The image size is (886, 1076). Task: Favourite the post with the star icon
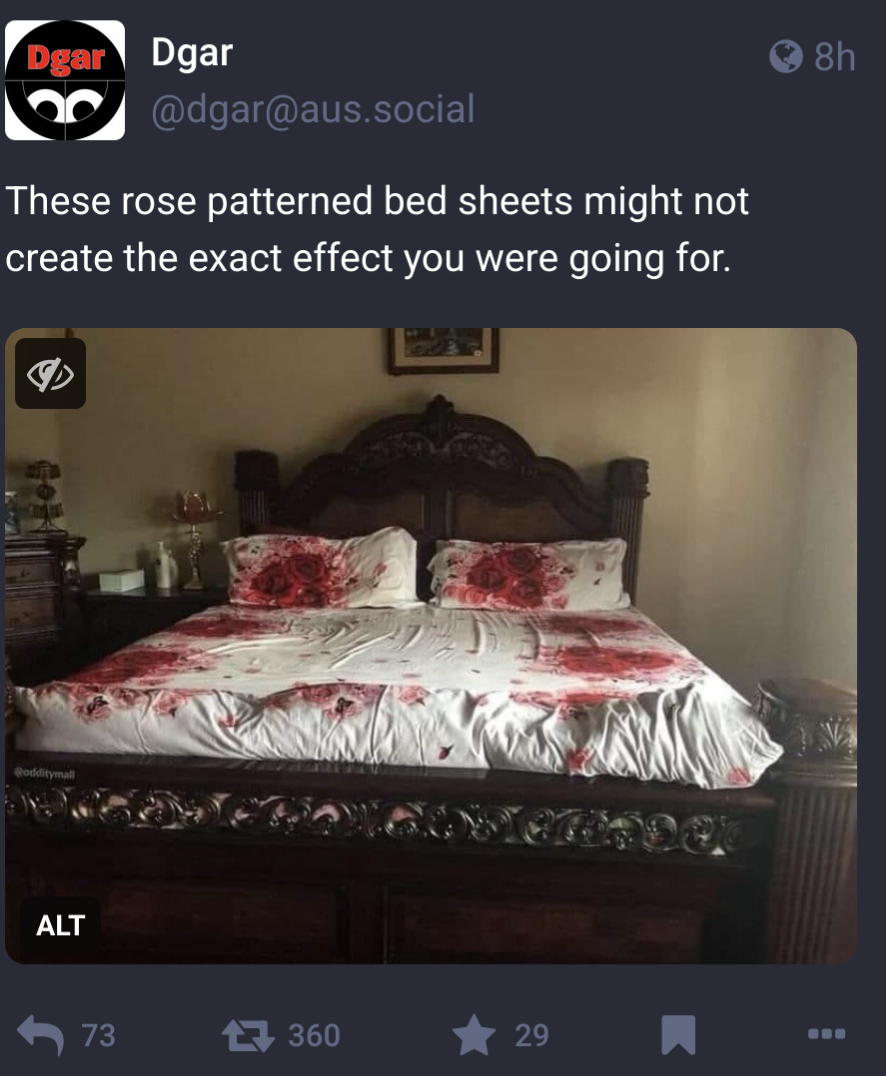point(474,1035)
